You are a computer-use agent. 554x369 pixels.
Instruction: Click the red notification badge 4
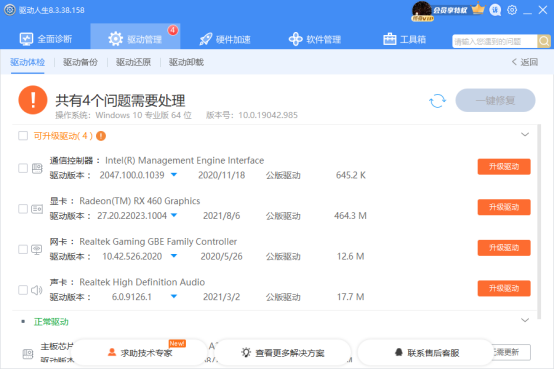click(173, 30)
